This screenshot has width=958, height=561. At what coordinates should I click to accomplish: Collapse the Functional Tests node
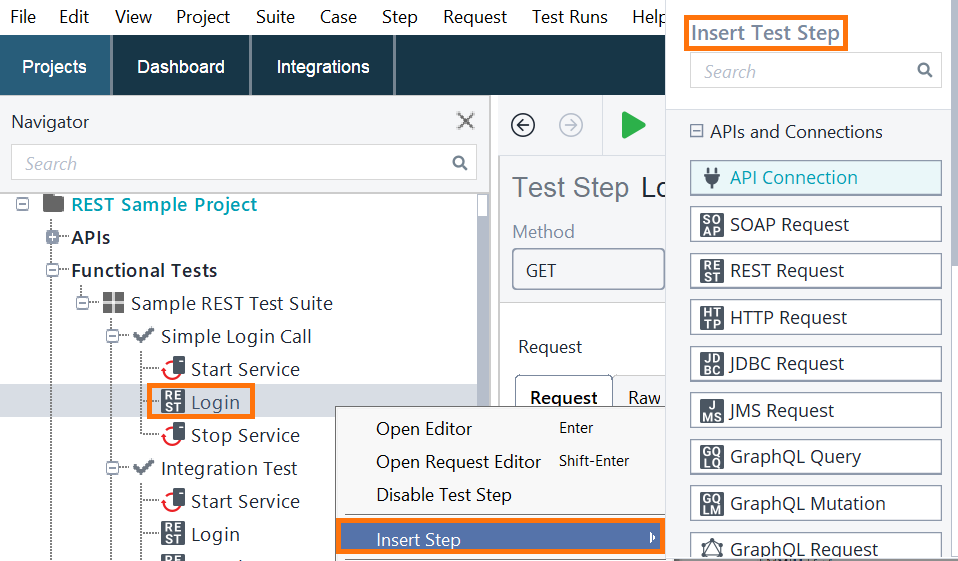tap(53, 270)
